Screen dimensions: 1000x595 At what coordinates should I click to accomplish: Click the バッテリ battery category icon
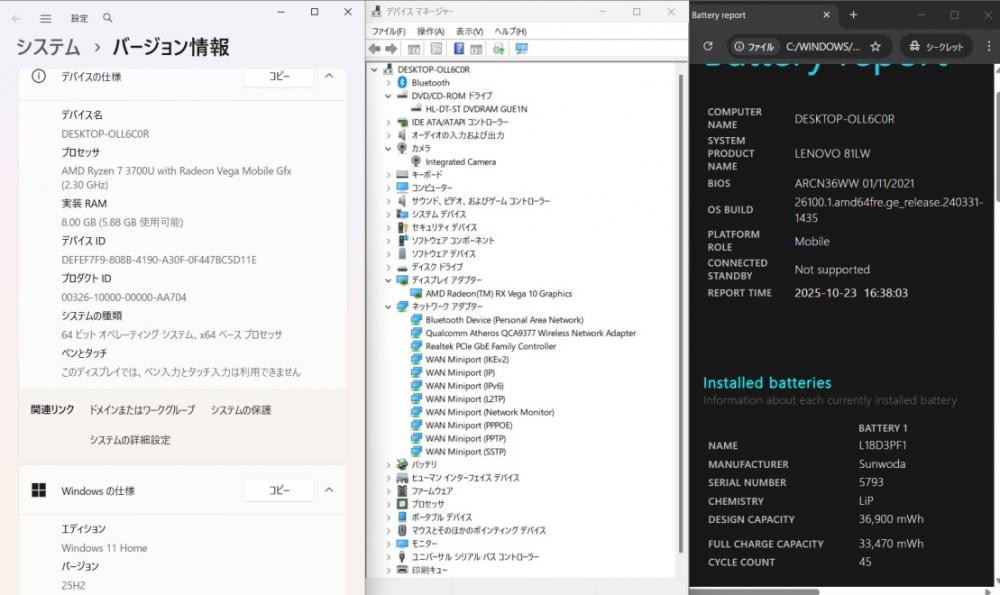[x=402, y=464]
